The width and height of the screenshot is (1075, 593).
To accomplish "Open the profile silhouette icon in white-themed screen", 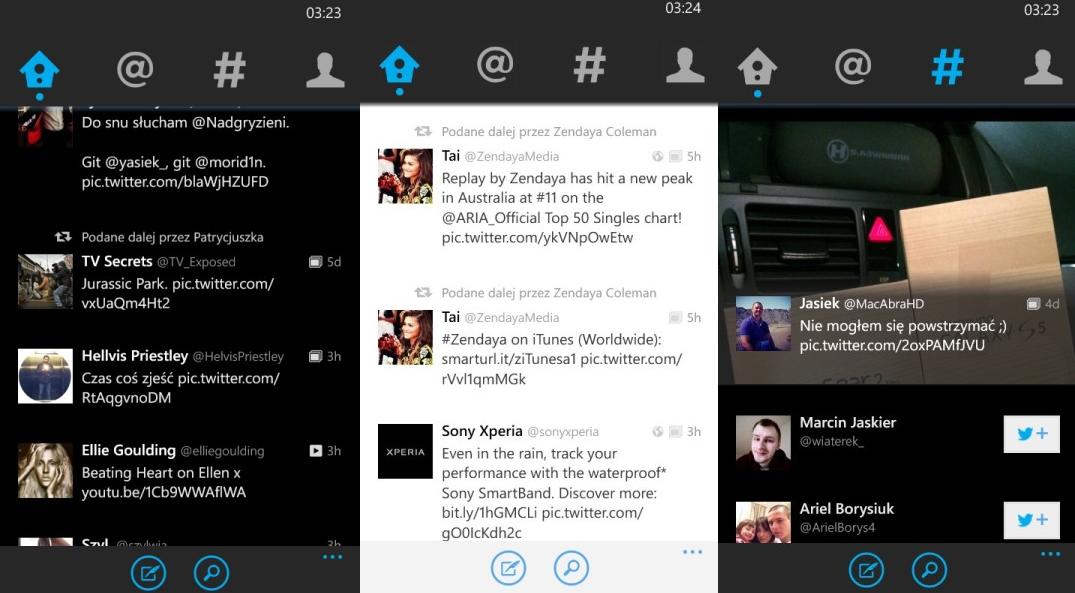I will pos(685,65).
